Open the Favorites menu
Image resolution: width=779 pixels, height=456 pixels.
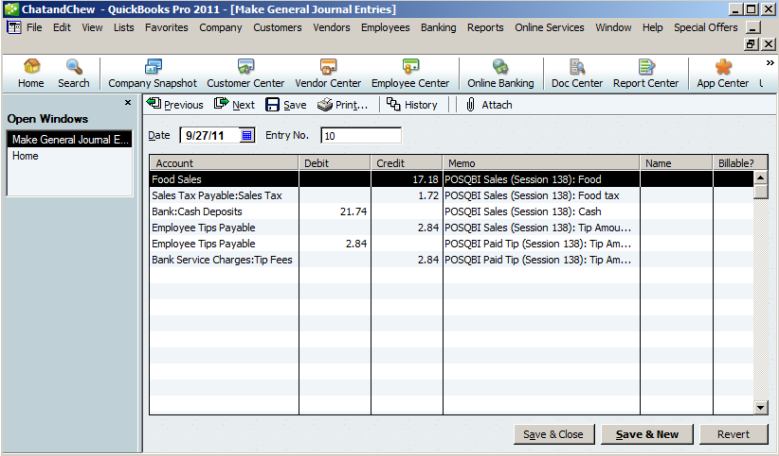(166, 27)
